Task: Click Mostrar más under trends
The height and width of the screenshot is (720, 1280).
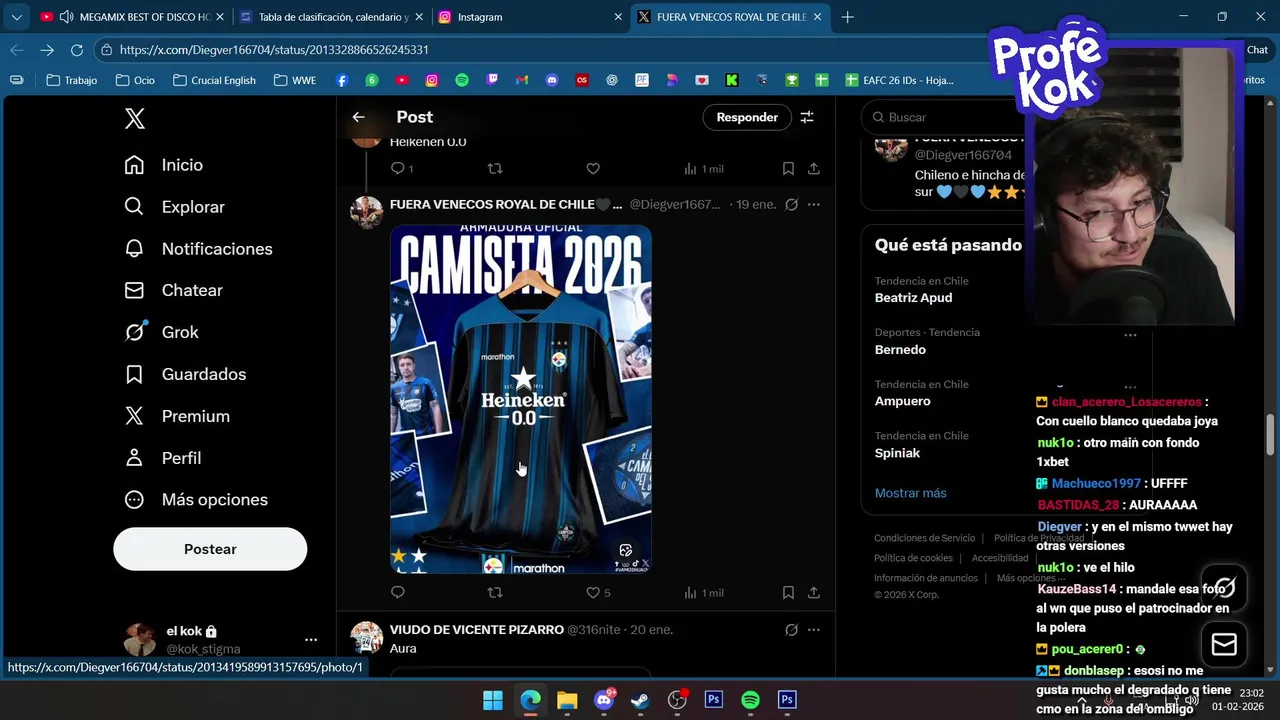Action: click(x=910, y=493)
